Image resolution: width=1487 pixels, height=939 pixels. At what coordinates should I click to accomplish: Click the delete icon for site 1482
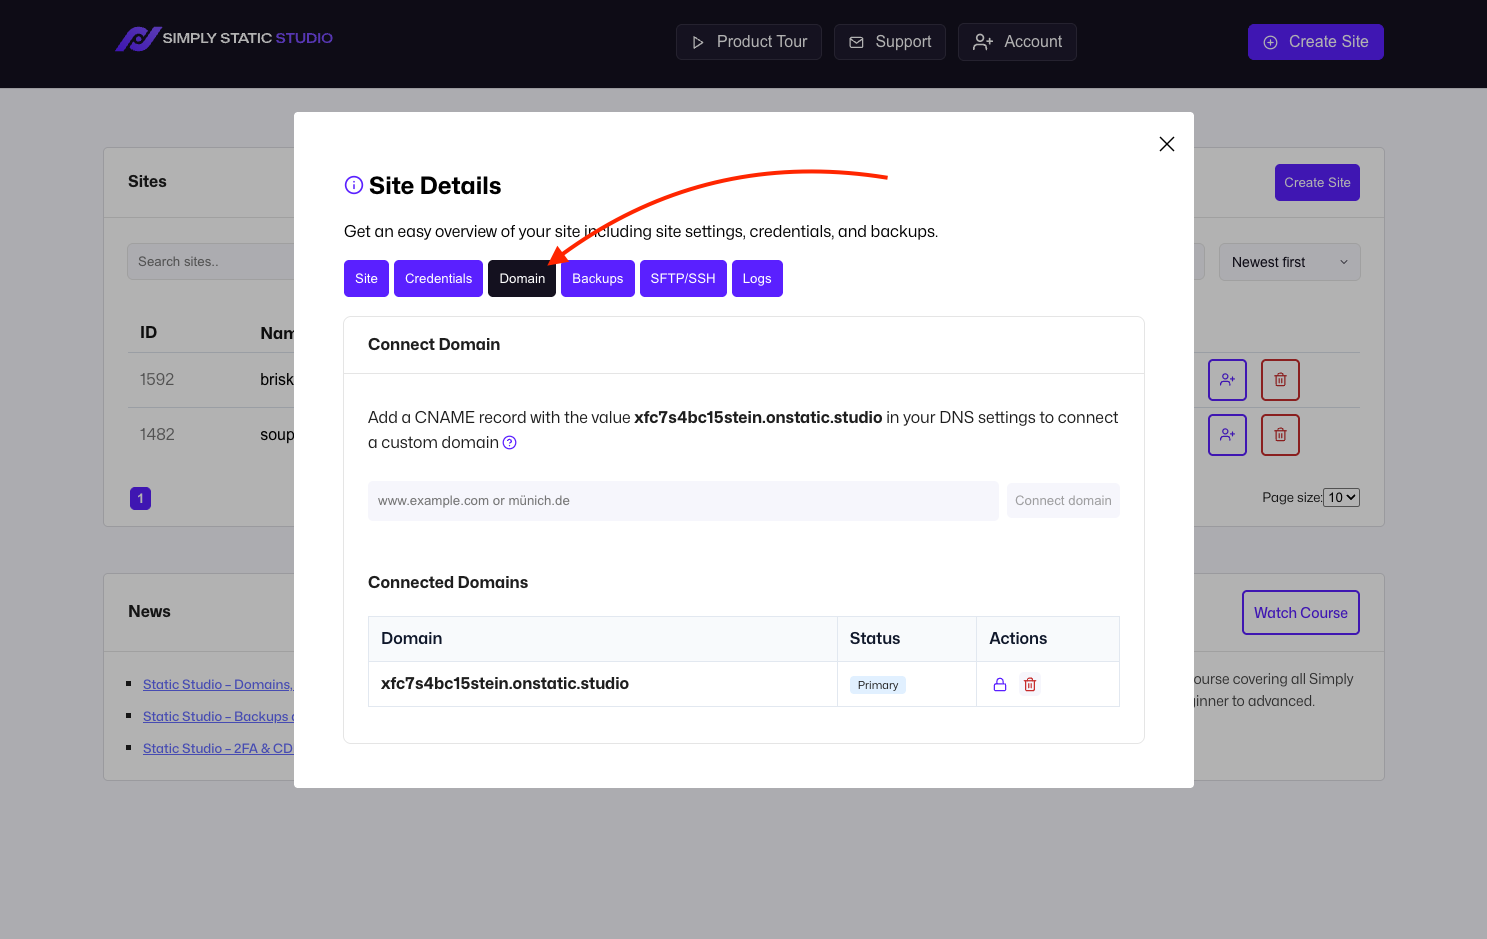[x=1280, y=435]
